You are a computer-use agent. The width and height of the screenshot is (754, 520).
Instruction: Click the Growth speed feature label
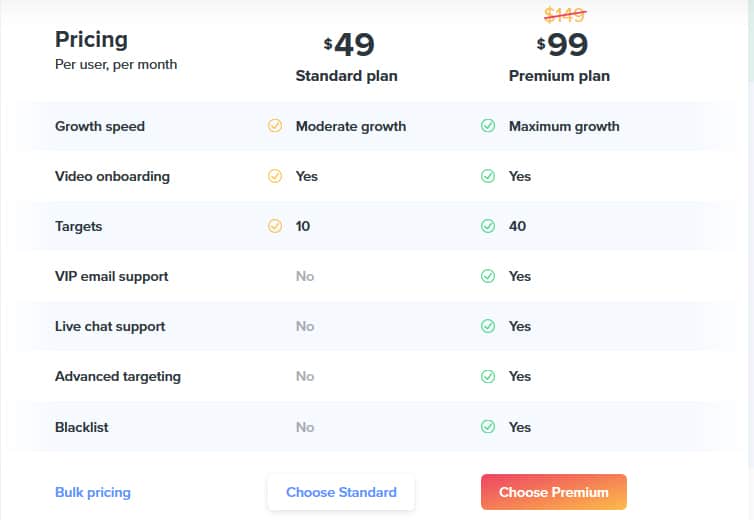[x=100, y=127]
